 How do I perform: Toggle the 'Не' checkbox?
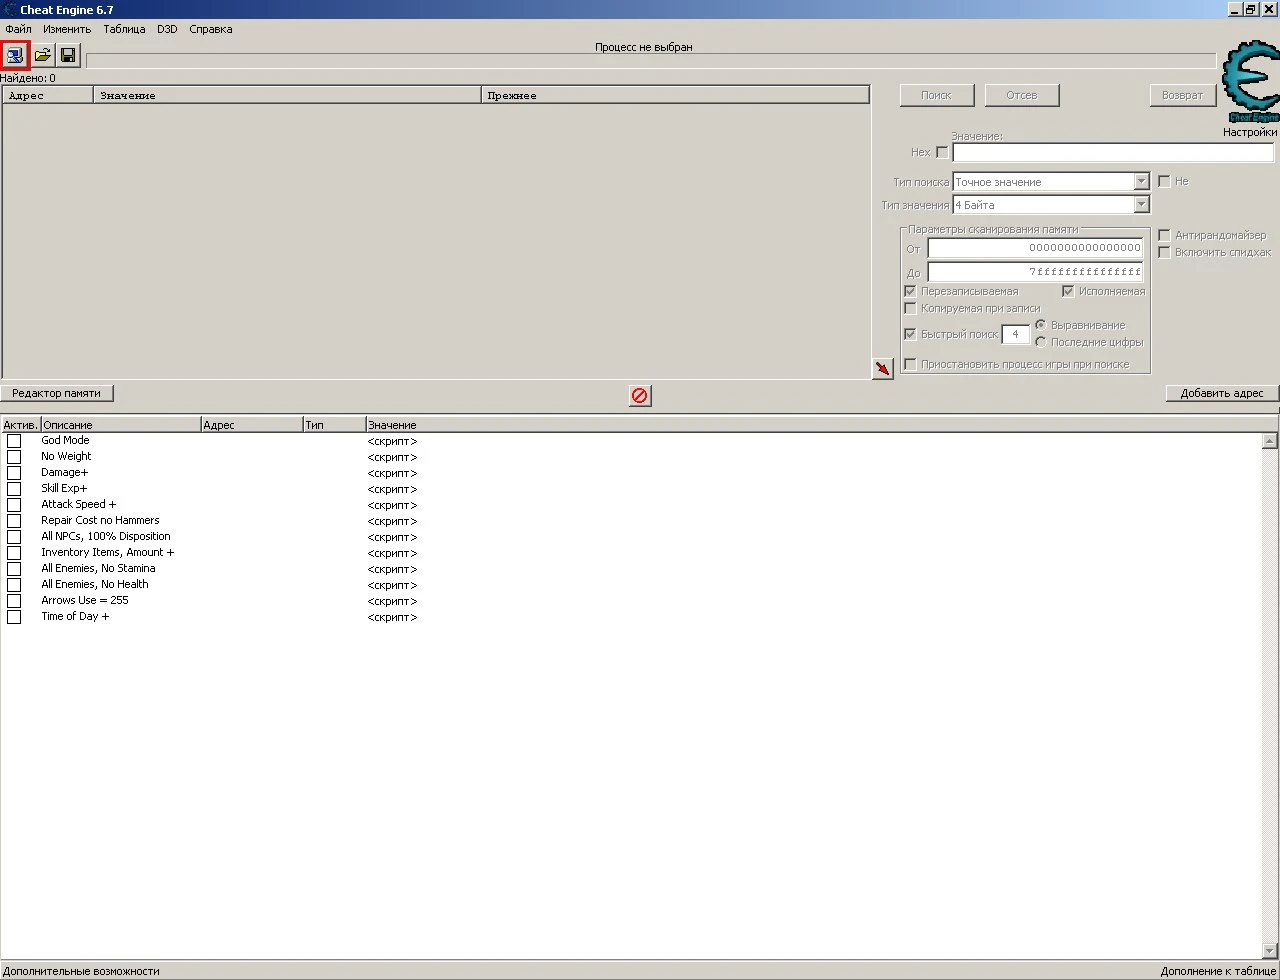click(x=1164, y=182)
